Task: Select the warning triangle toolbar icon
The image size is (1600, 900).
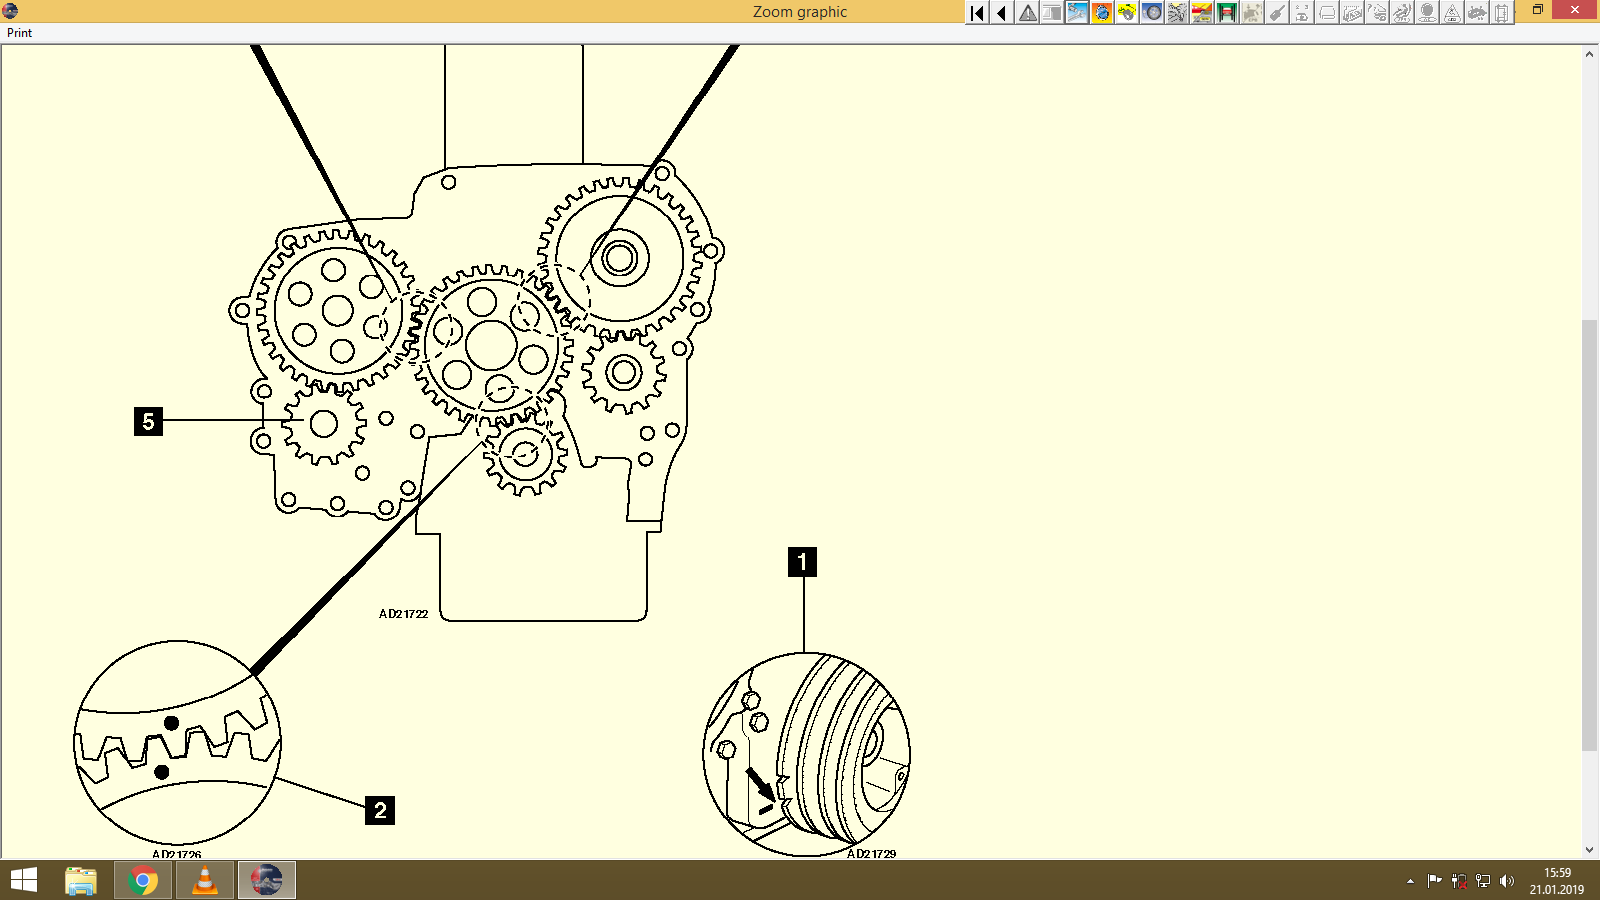Action: coord(1026,12)
